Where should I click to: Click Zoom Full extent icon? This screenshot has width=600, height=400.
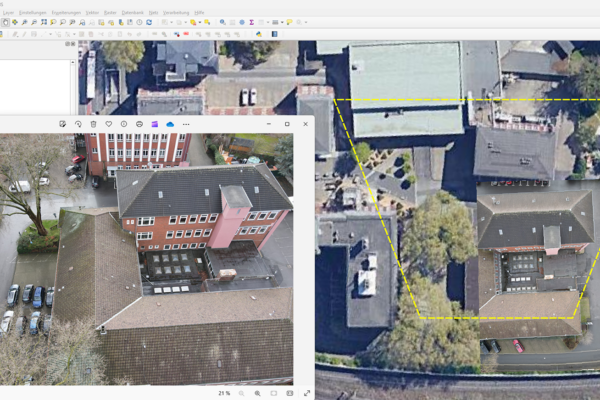point(44,22)
